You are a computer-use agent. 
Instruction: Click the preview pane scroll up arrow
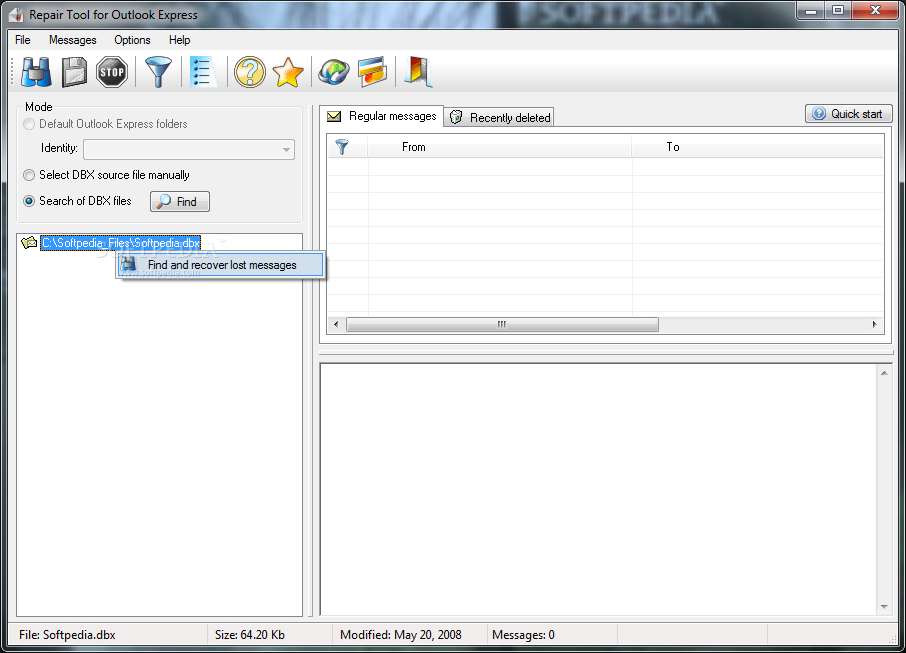(x=884, y=374)
